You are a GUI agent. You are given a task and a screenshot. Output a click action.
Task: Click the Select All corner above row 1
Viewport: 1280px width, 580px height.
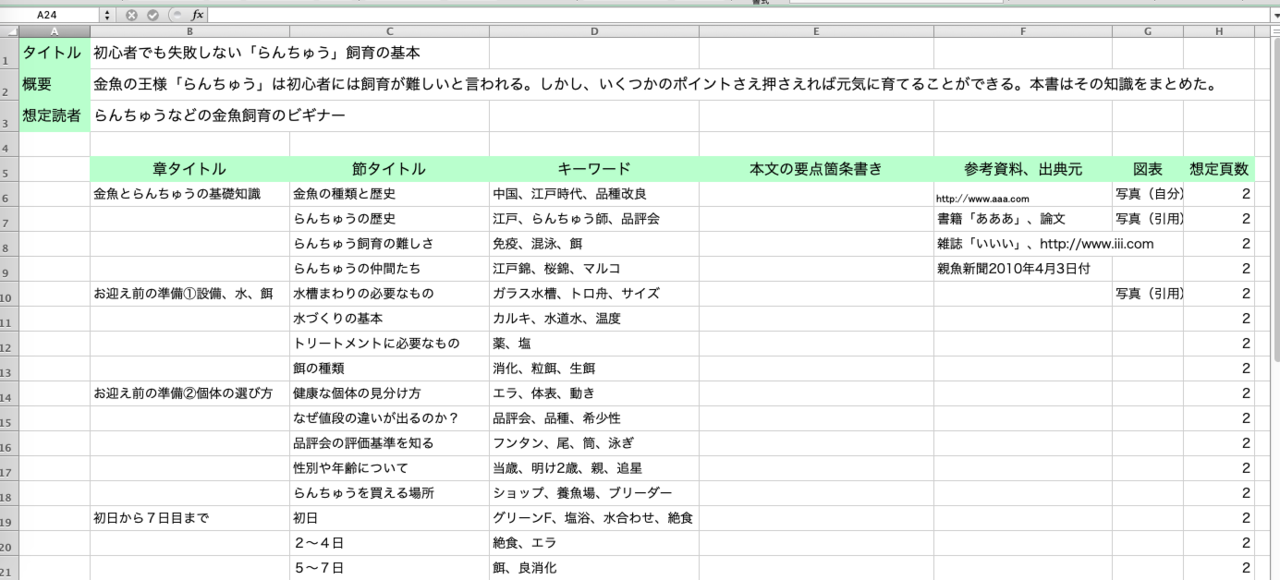8,31
